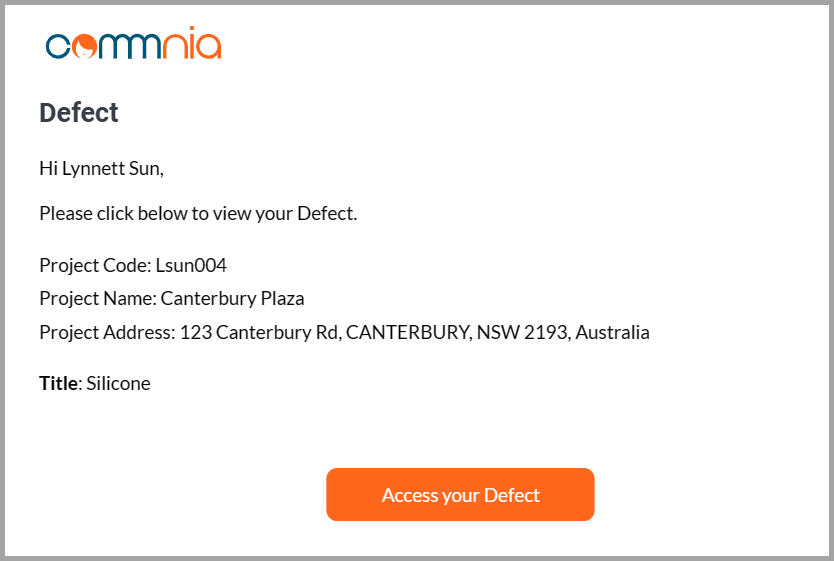The width and height of the screenshot is (834, 561).
Task: Open the Commnia logo at the top
Action: (134, 43)
